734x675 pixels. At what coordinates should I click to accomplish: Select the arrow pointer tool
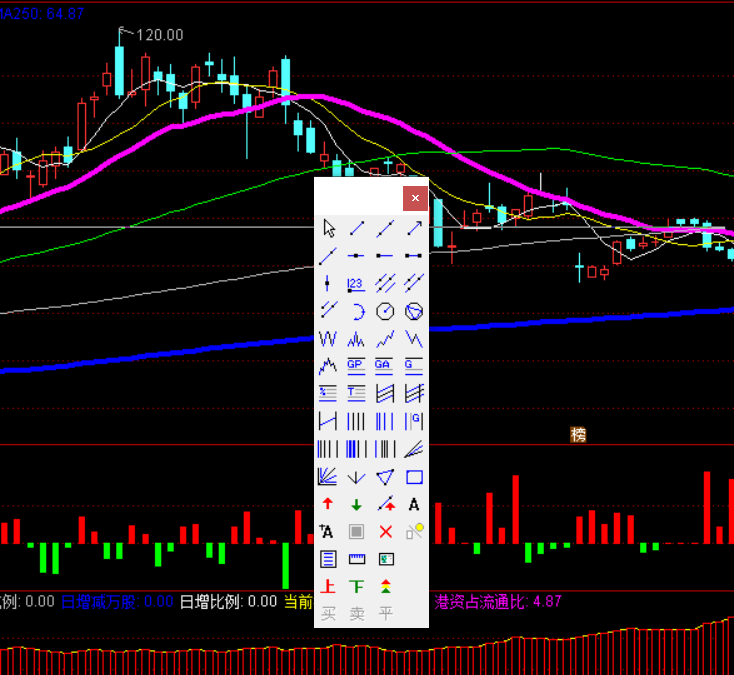[329, 228]
